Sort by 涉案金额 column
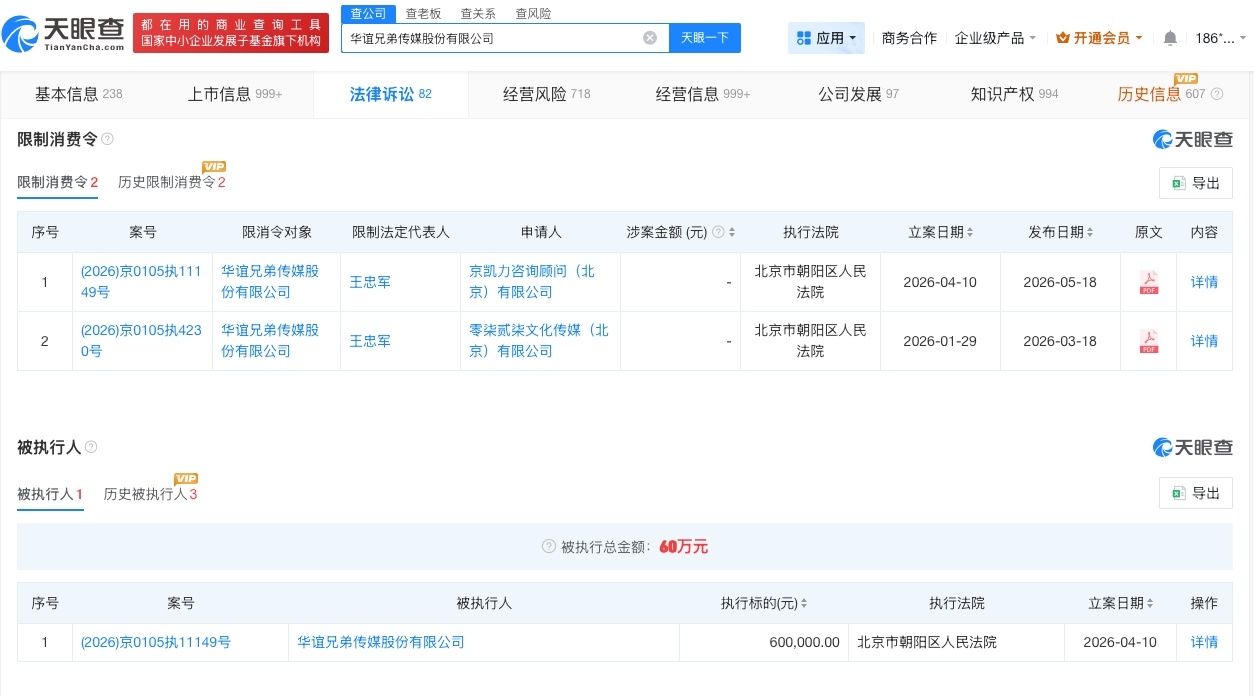This screenshot has width=1254, height=696. [732, 232]
